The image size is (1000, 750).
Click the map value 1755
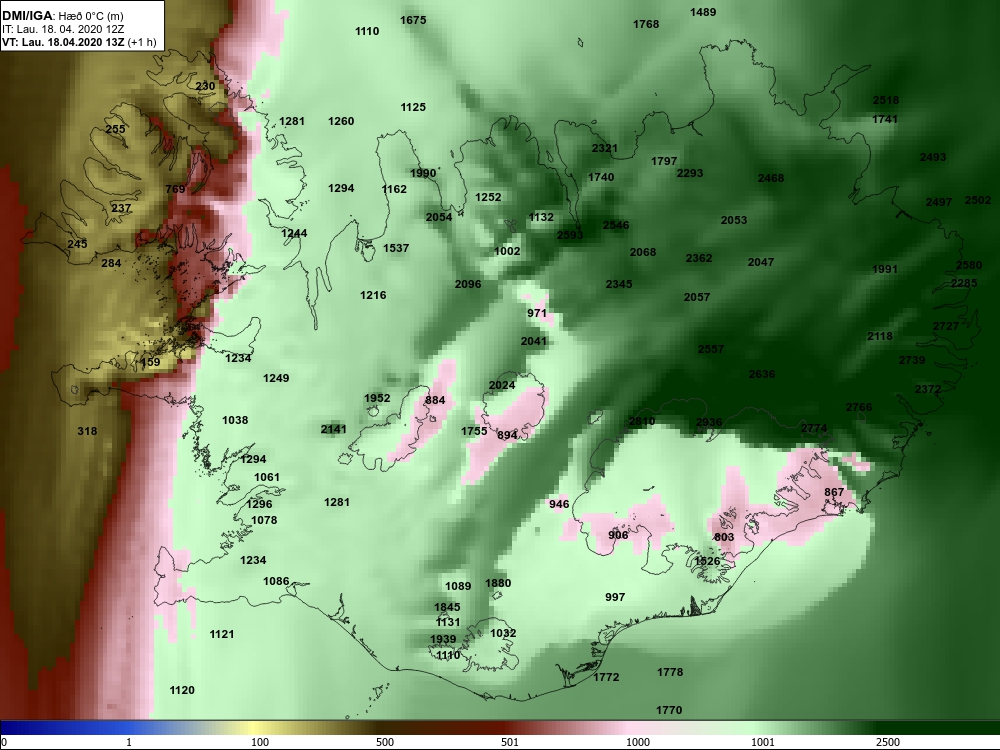coord(474,431)
